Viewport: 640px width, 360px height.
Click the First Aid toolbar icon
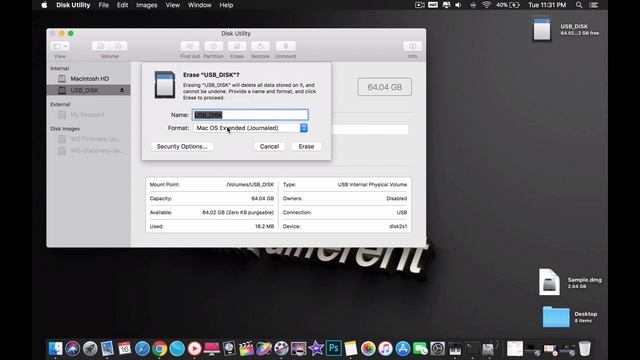190,46
